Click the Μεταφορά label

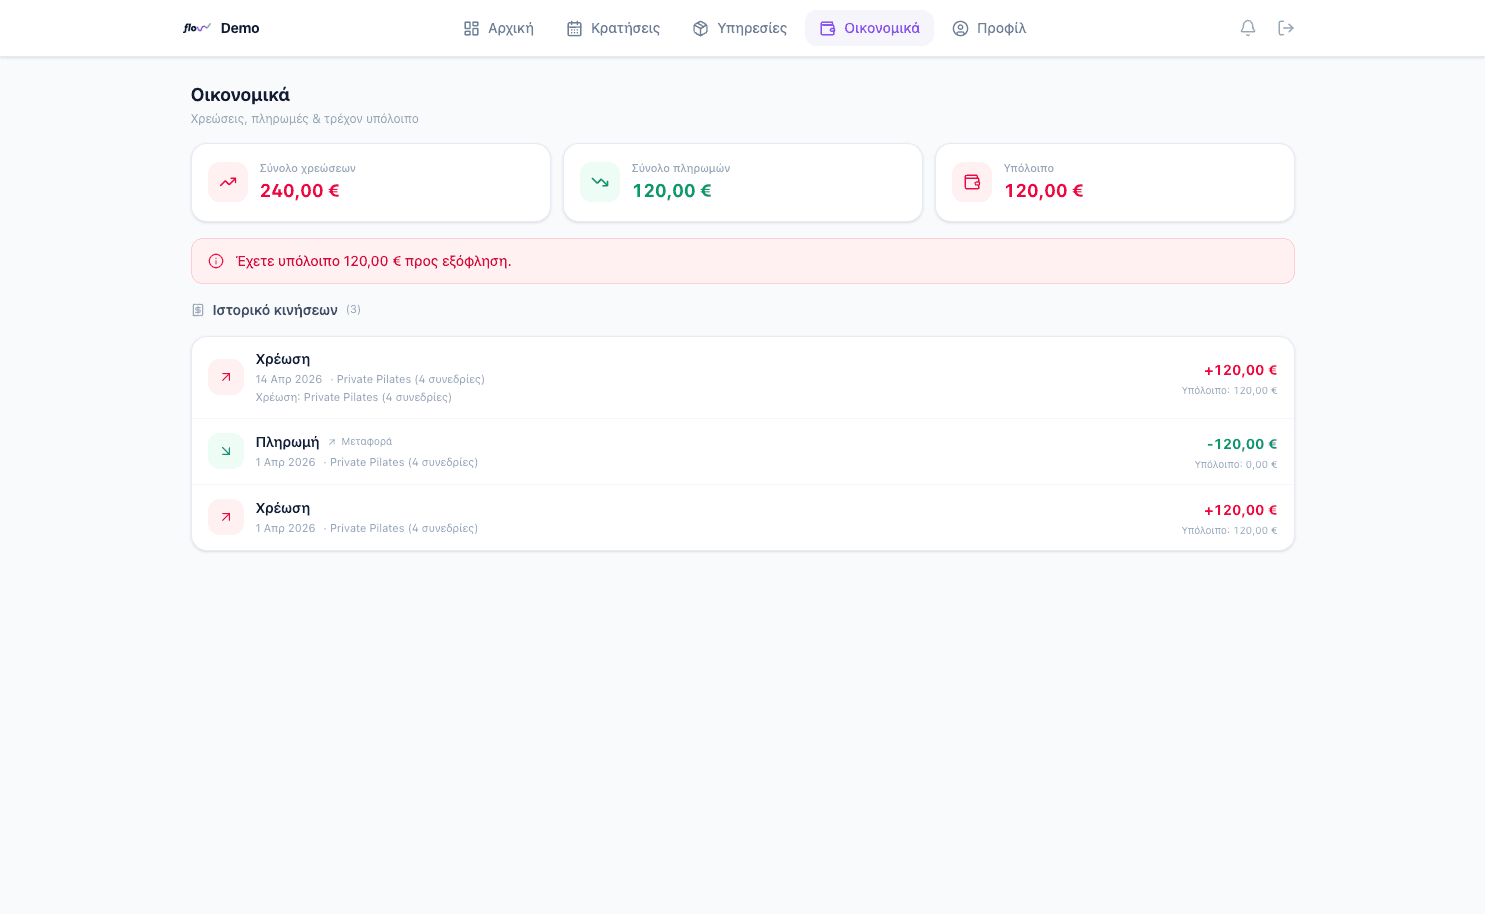click(x=367, y=442)
